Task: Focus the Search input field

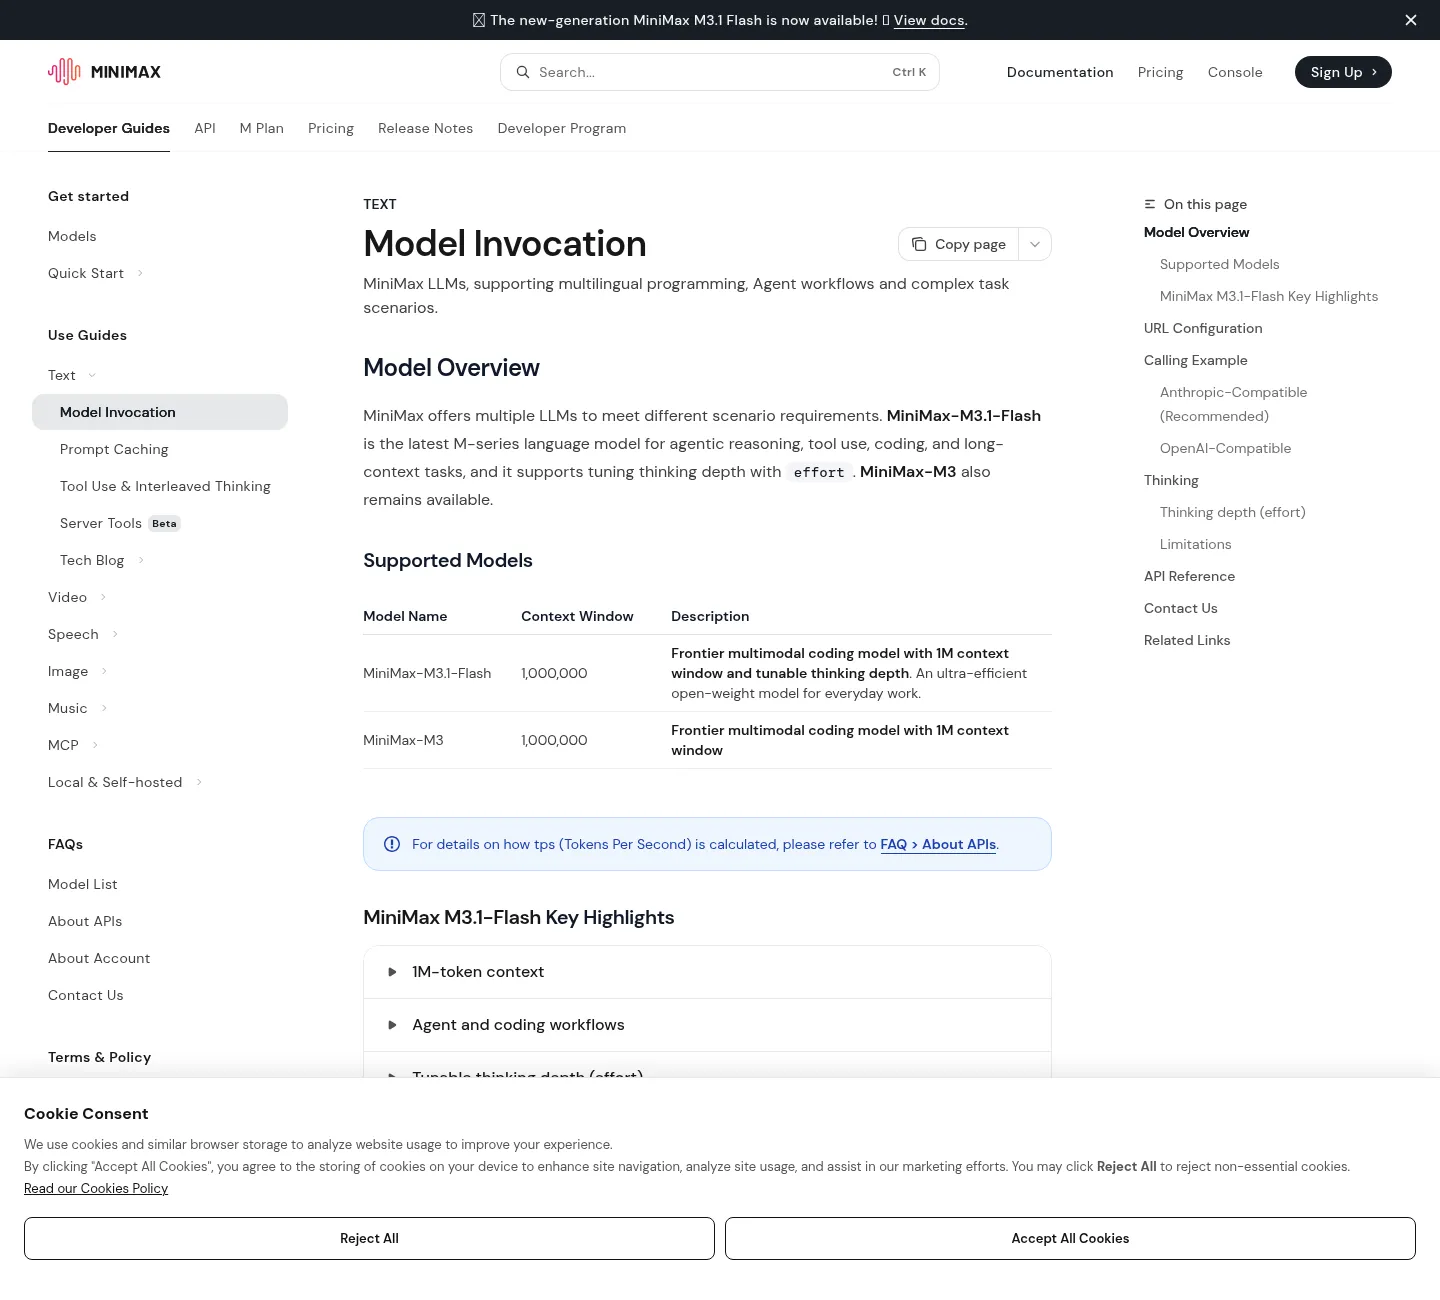Action: [x=720, y=72]
